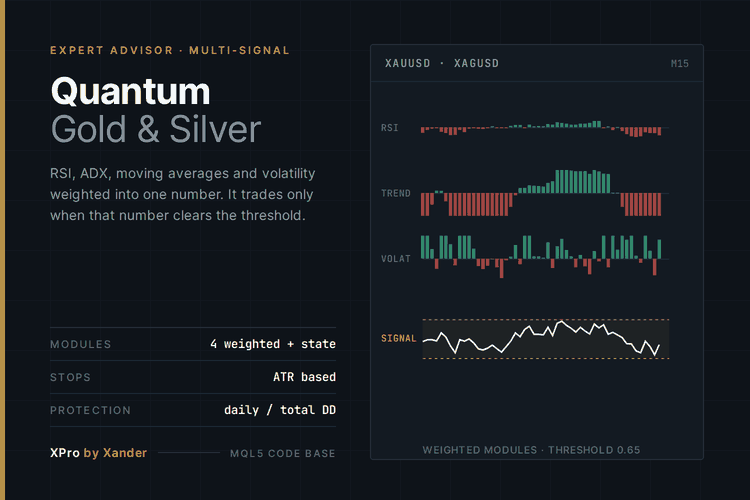The image size is (750, 500).
Task: Click the 'MQL5 CODE BASE' text
Action: pyautogui.click(x=283, y=453)
